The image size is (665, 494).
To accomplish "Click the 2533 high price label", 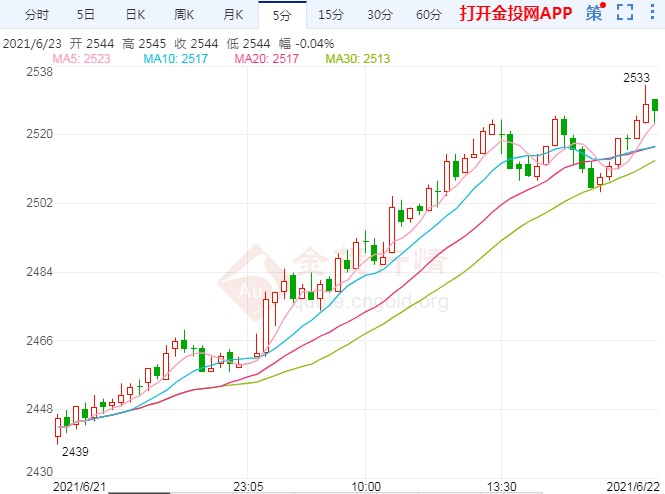I will tap(636, 78).
